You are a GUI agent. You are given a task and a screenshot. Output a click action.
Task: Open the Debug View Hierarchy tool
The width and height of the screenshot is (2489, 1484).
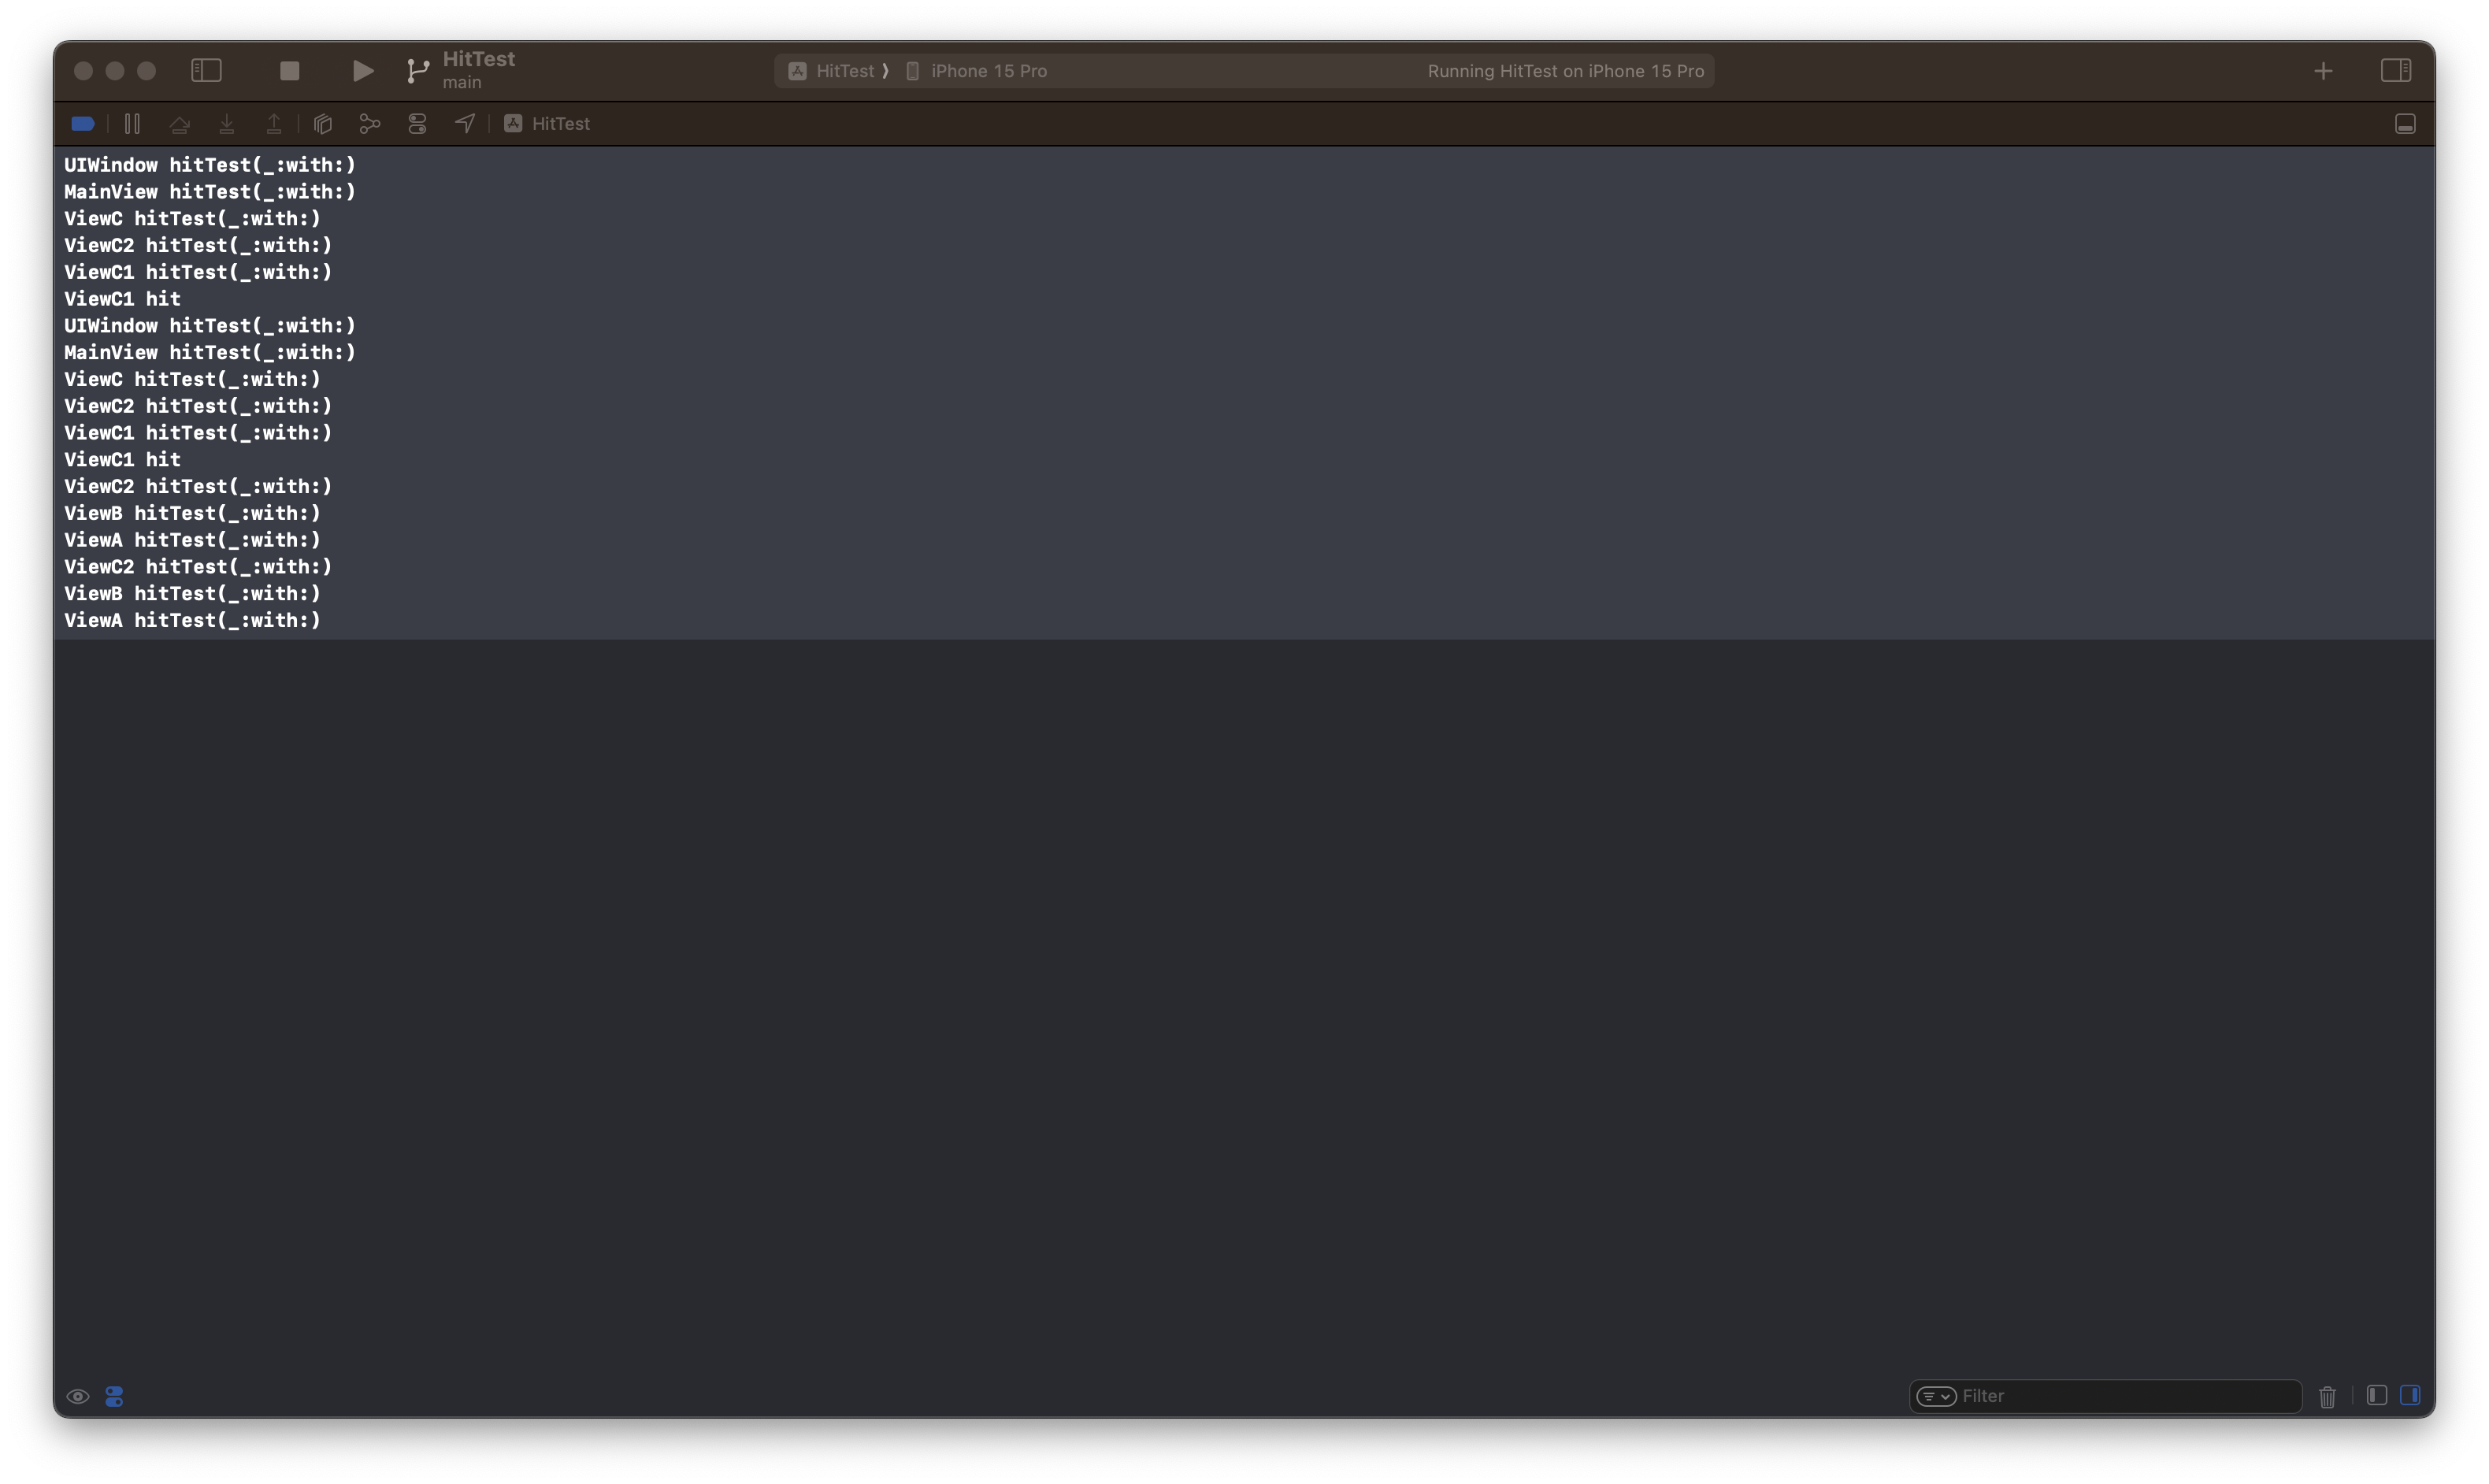[x=322, y=124]
